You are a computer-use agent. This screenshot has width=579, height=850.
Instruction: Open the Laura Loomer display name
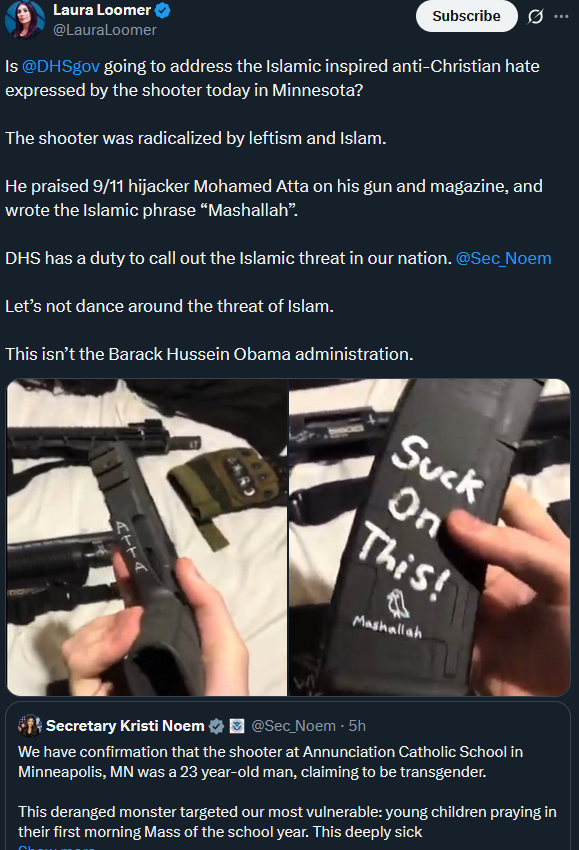(102, 10)
